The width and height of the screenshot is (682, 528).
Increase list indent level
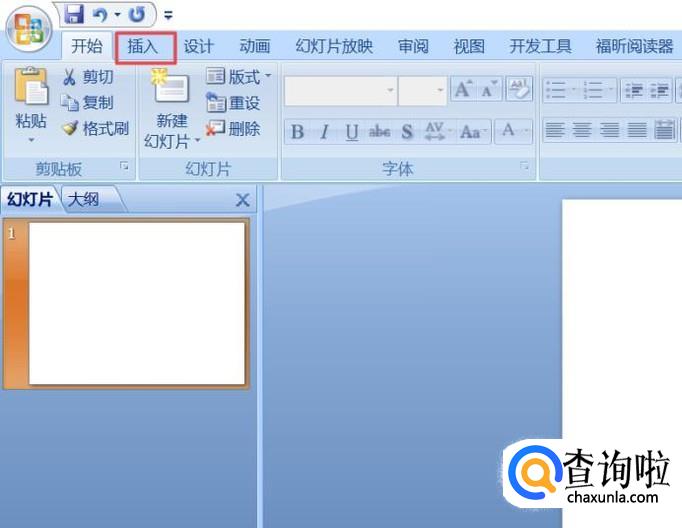coord(659,90)
